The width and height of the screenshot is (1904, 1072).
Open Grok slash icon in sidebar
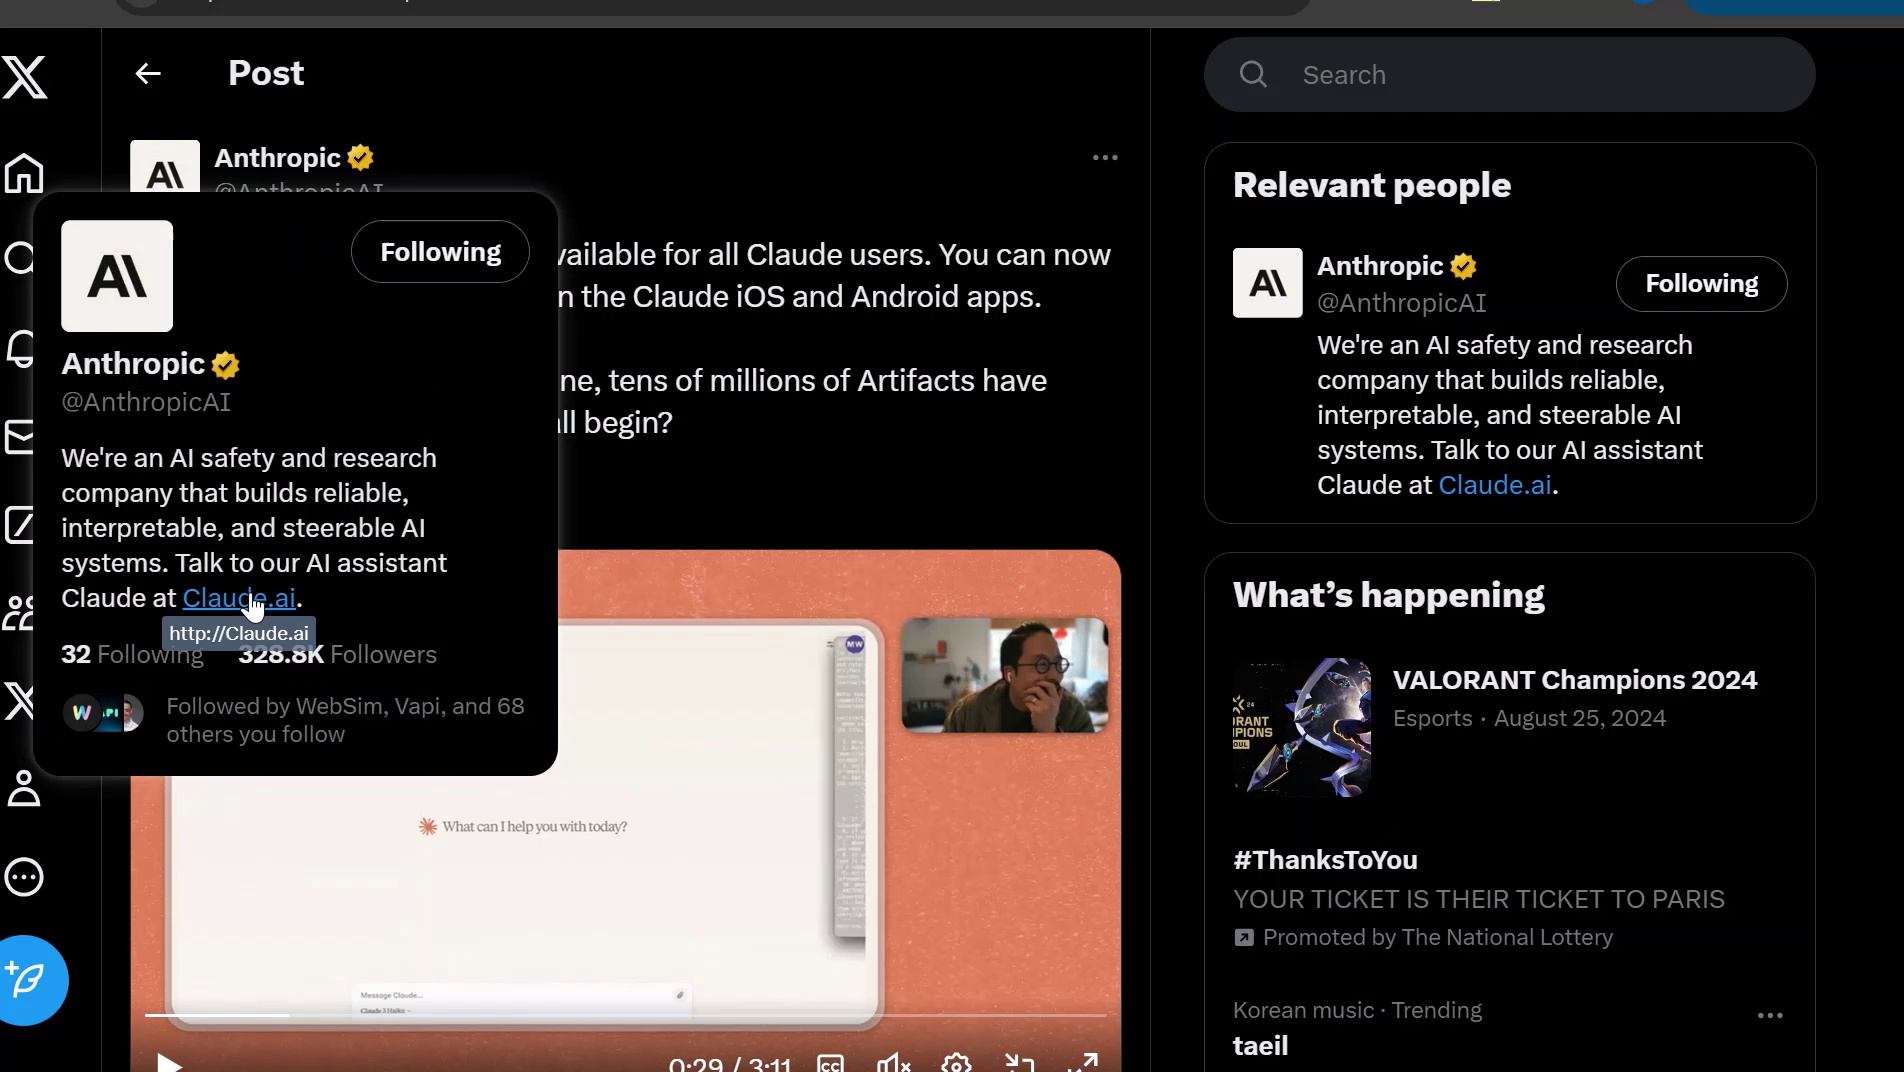point(20,525)
